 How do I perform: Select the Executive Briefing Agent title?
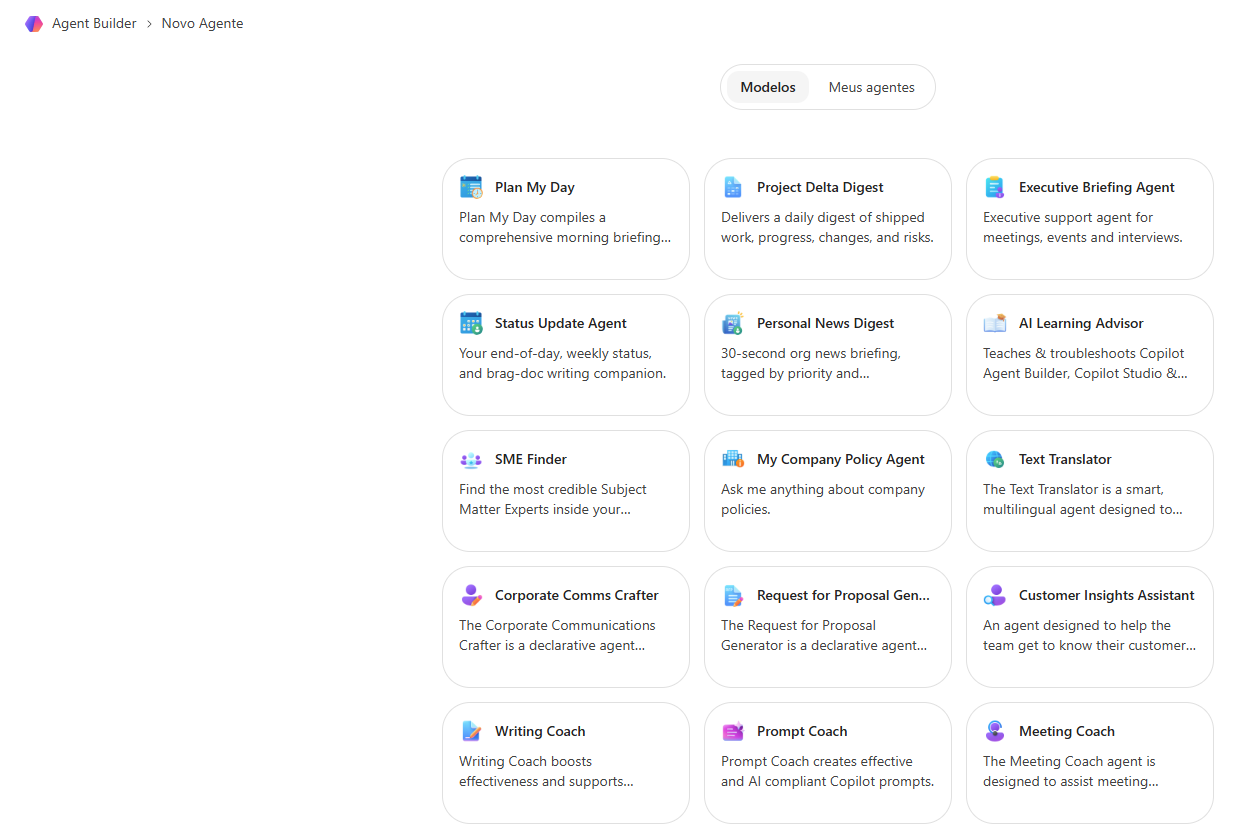click(1097, 187)
